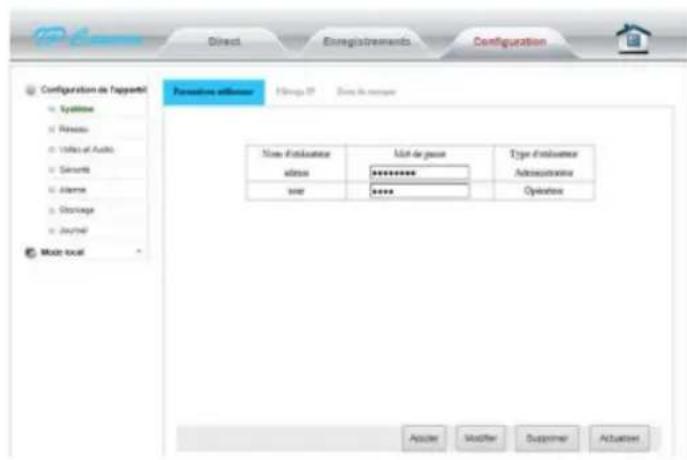This screenshot has height=460, width=687.
Task: Expand the Mode local section arrow
Action: click(139, 251)
